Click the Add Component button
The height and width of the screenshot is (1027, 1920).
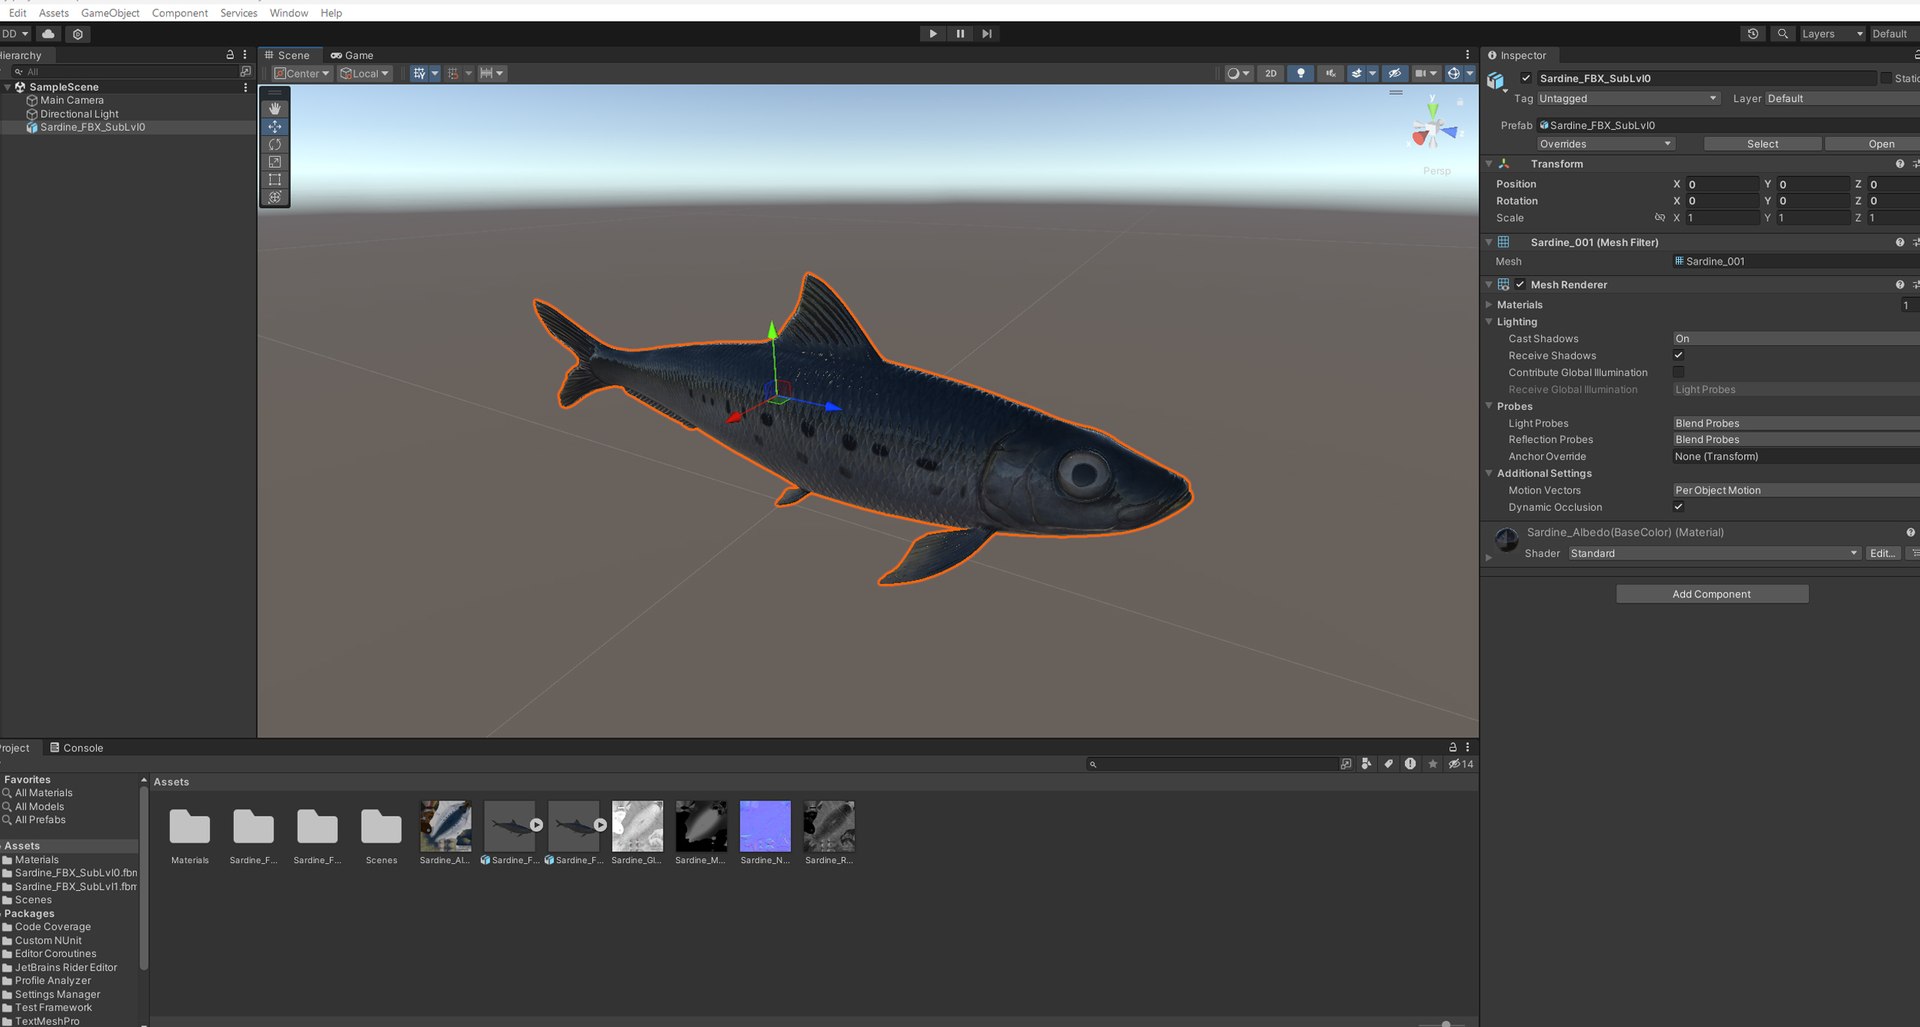pyautogui.click(x=1712, y=594)
